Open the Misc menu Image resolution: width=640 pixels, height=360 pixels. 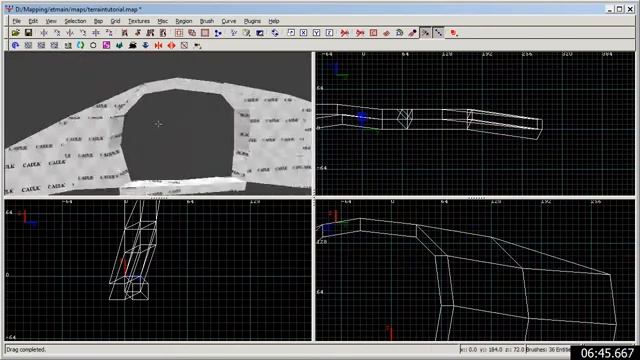(162, 21)
